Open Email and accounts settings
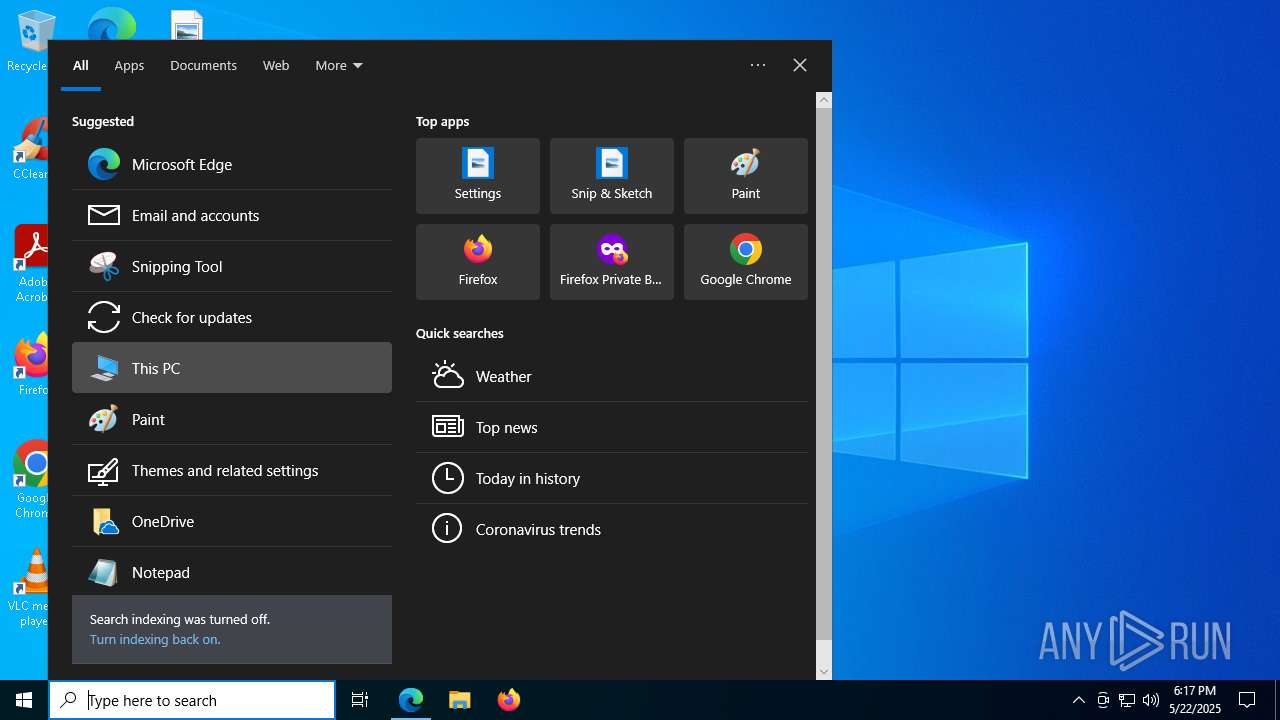 coord(232,215)
